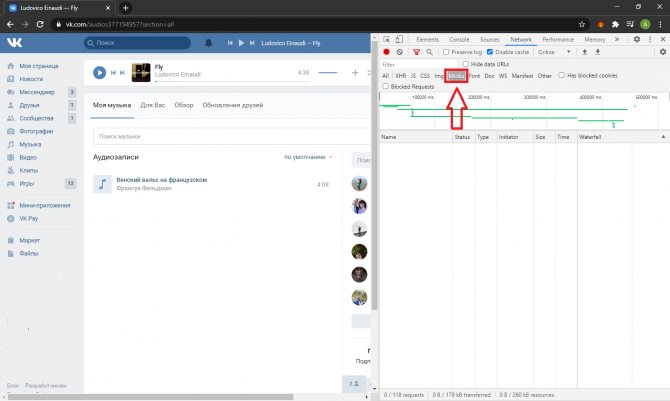The width and height of the screenshot is (670, 401).
Task: Bookmark page with star icon
Action: click(x=582, y=24)
